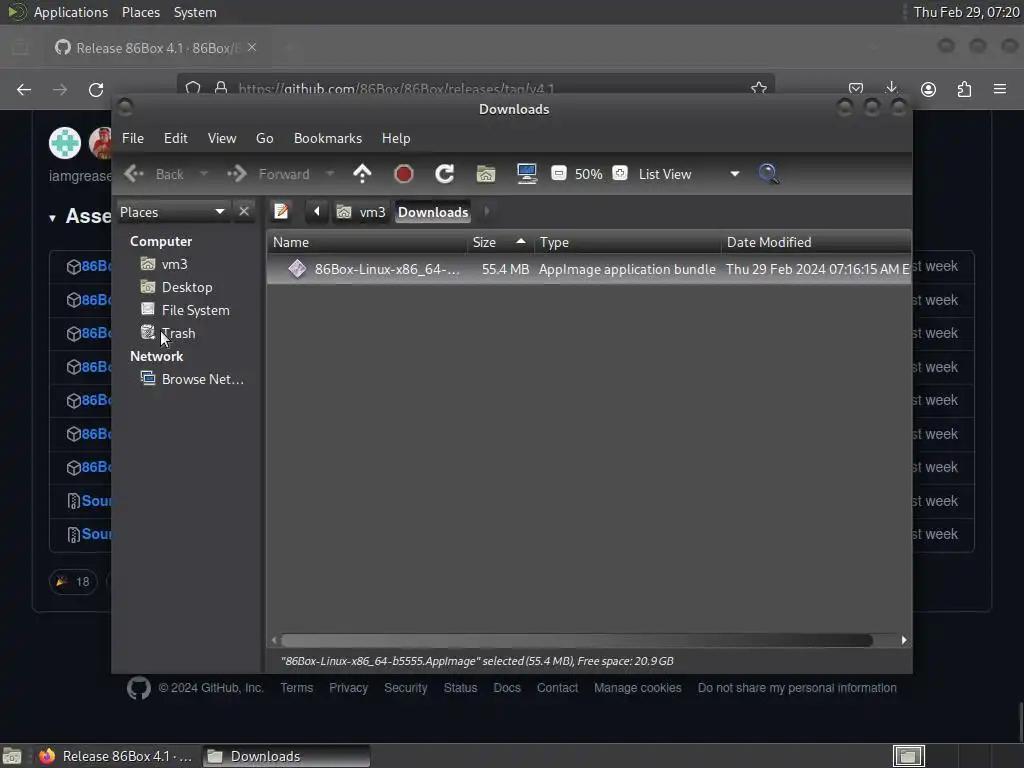Expand the Forward history dropdown arrow
The width and height of the screenshot is (1024, 768).
click(x=330, y=174)
